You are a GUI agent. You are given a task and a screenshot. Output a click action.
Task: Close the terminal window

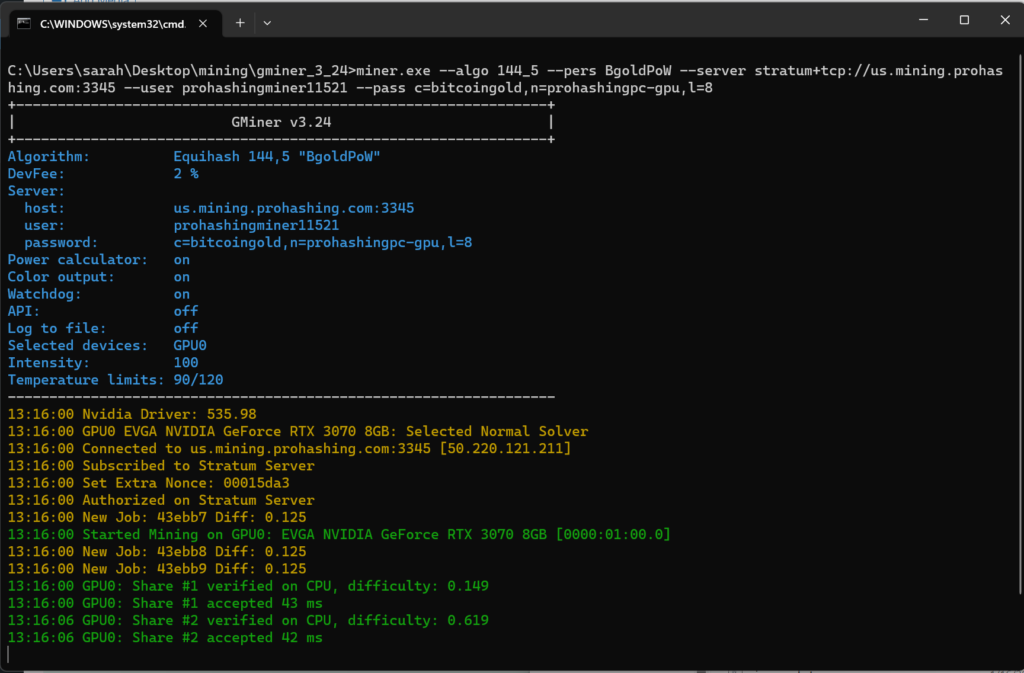[x=1005, y=20]
